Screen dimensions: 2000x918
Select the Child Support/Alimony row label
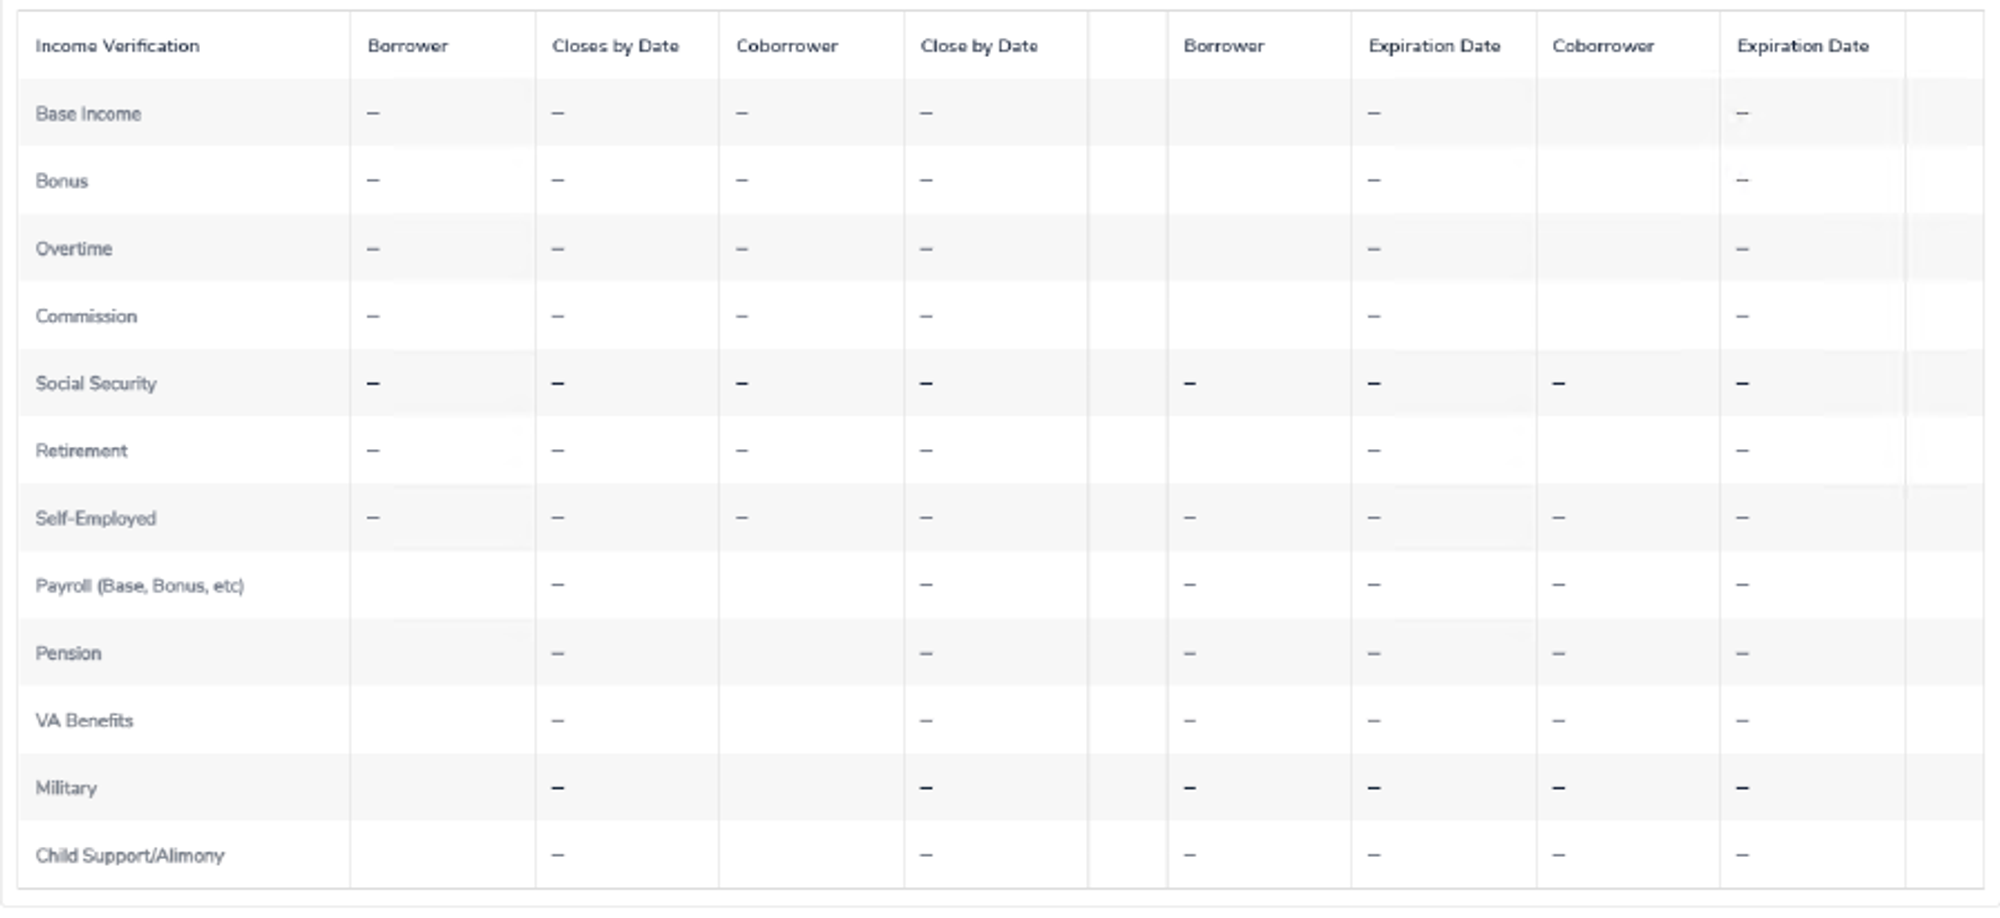click(130, 855)
